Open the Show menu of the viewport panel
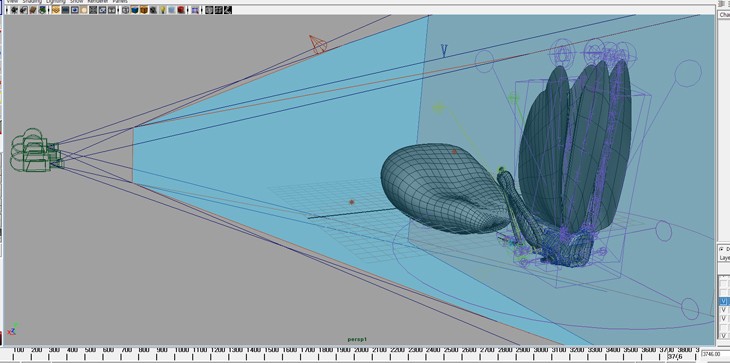The height and width of the screenshot is (363, 730). 76,1
